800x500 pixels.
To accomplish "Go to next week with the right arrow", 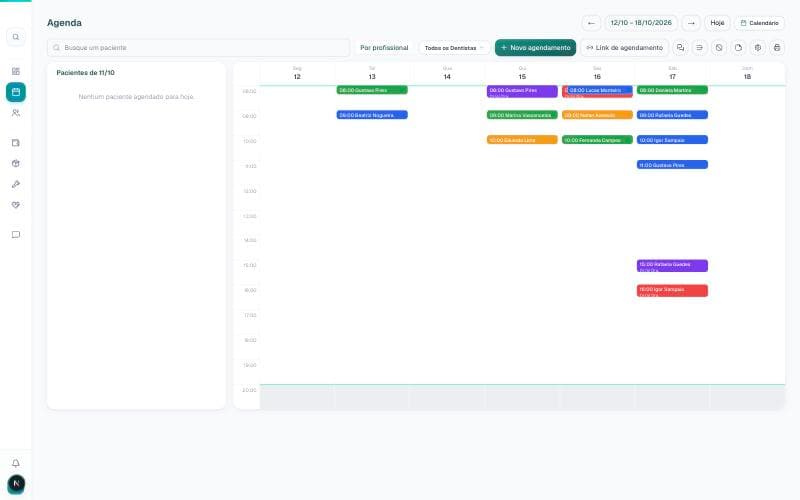I will (691, 23).
